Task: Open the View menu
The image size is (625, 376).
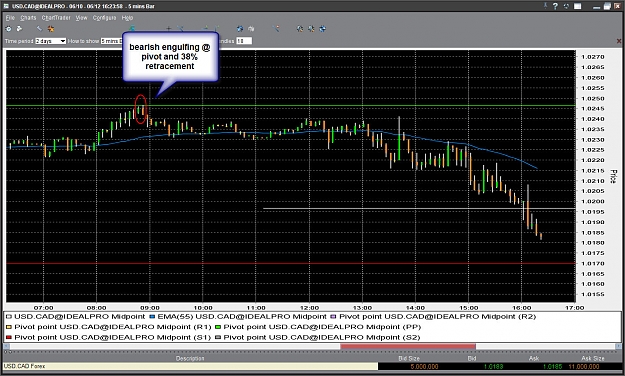Action: click(81, 18)
